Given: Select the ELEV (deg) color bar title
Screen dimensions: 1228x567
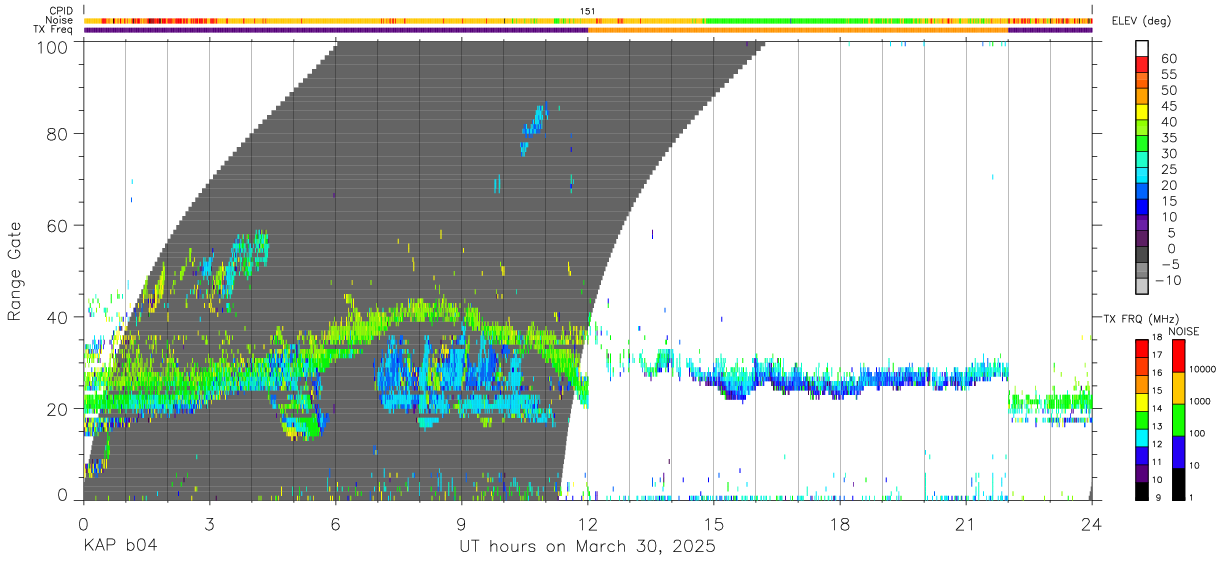Looking at the screenshot, I should (1143, 21).
